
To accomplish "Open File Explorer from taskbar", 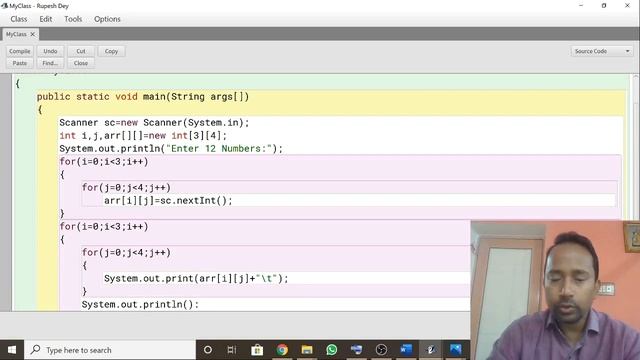I will click(x=307, y=350).
